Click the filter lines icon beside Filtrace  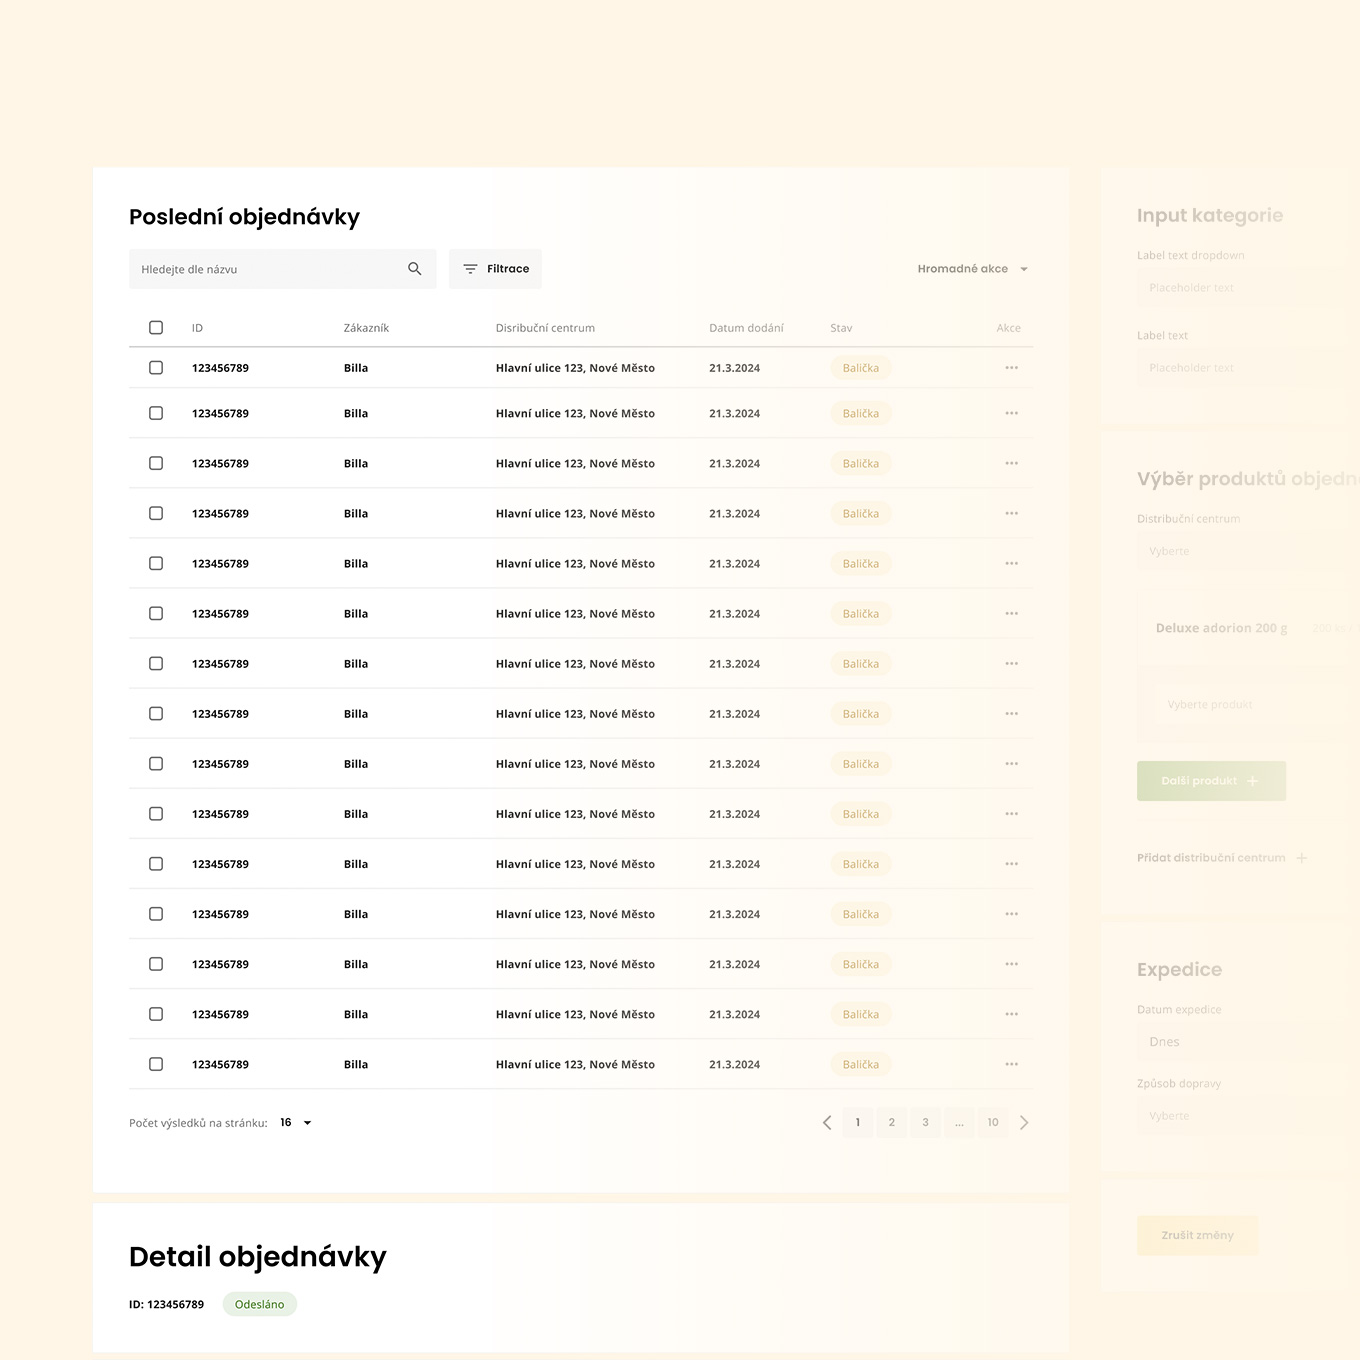pyautogui.click(x=470, y=269)
